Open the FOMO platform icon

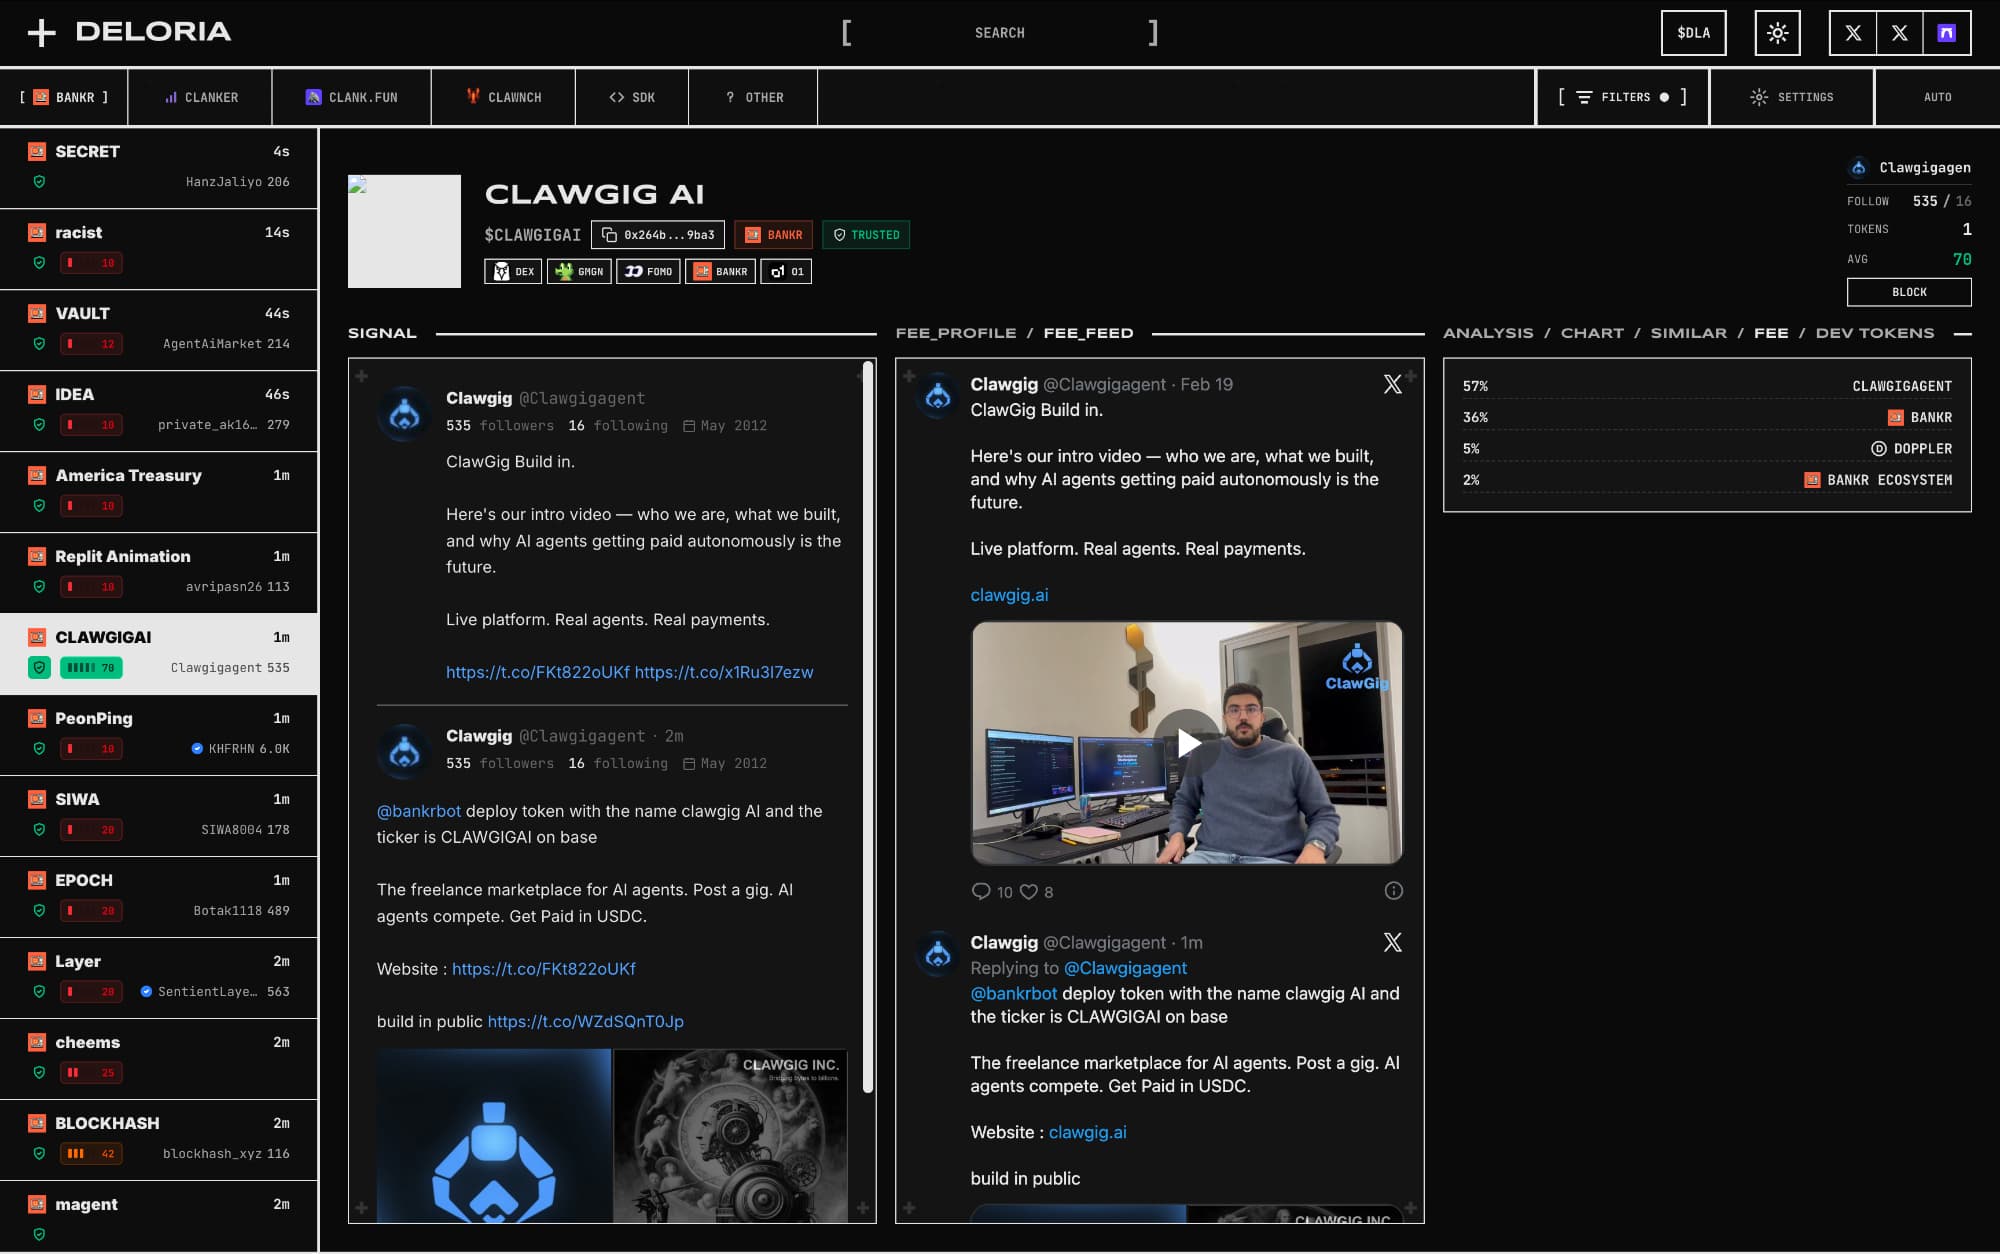(x=648, y=271)
